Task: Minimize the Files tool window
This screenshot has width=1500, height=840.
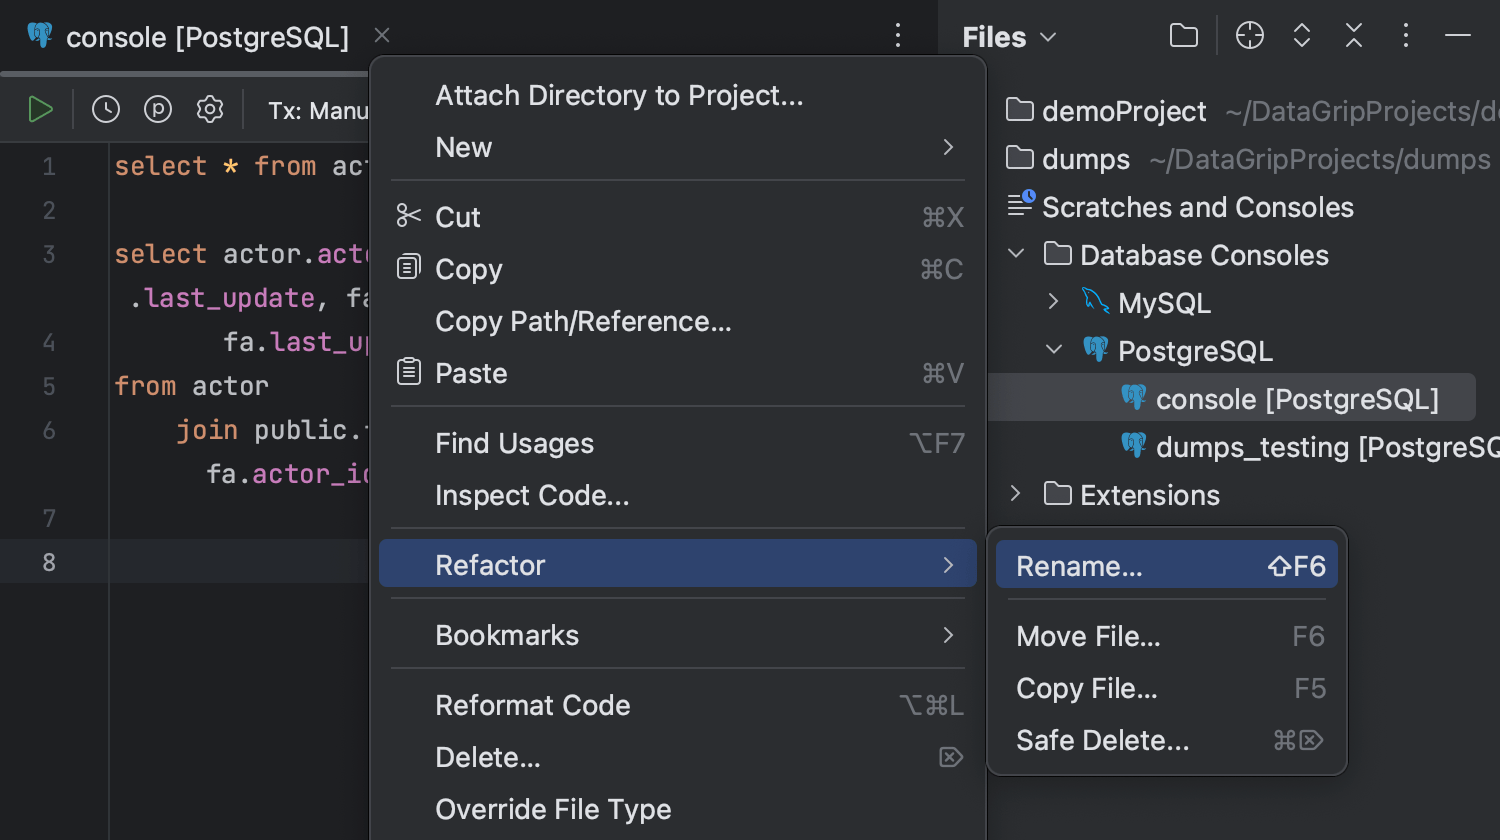Action: (1458, 36)
